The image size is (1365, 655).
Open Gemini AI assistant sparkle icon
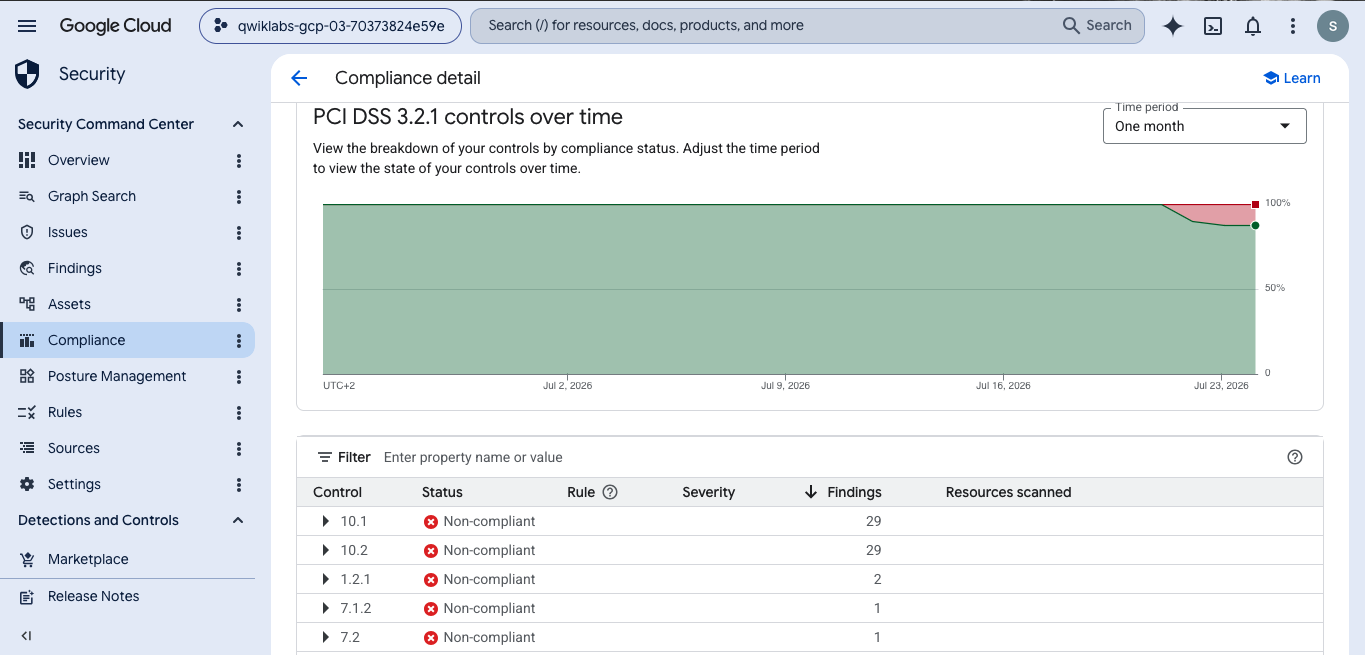(x=1173, y=27)
